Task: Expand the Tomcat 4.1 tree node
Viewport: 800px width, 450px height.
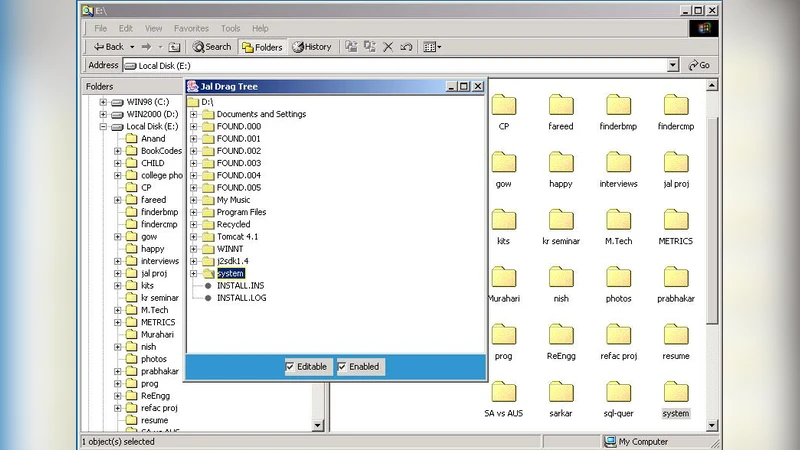Action: [193, 237]
